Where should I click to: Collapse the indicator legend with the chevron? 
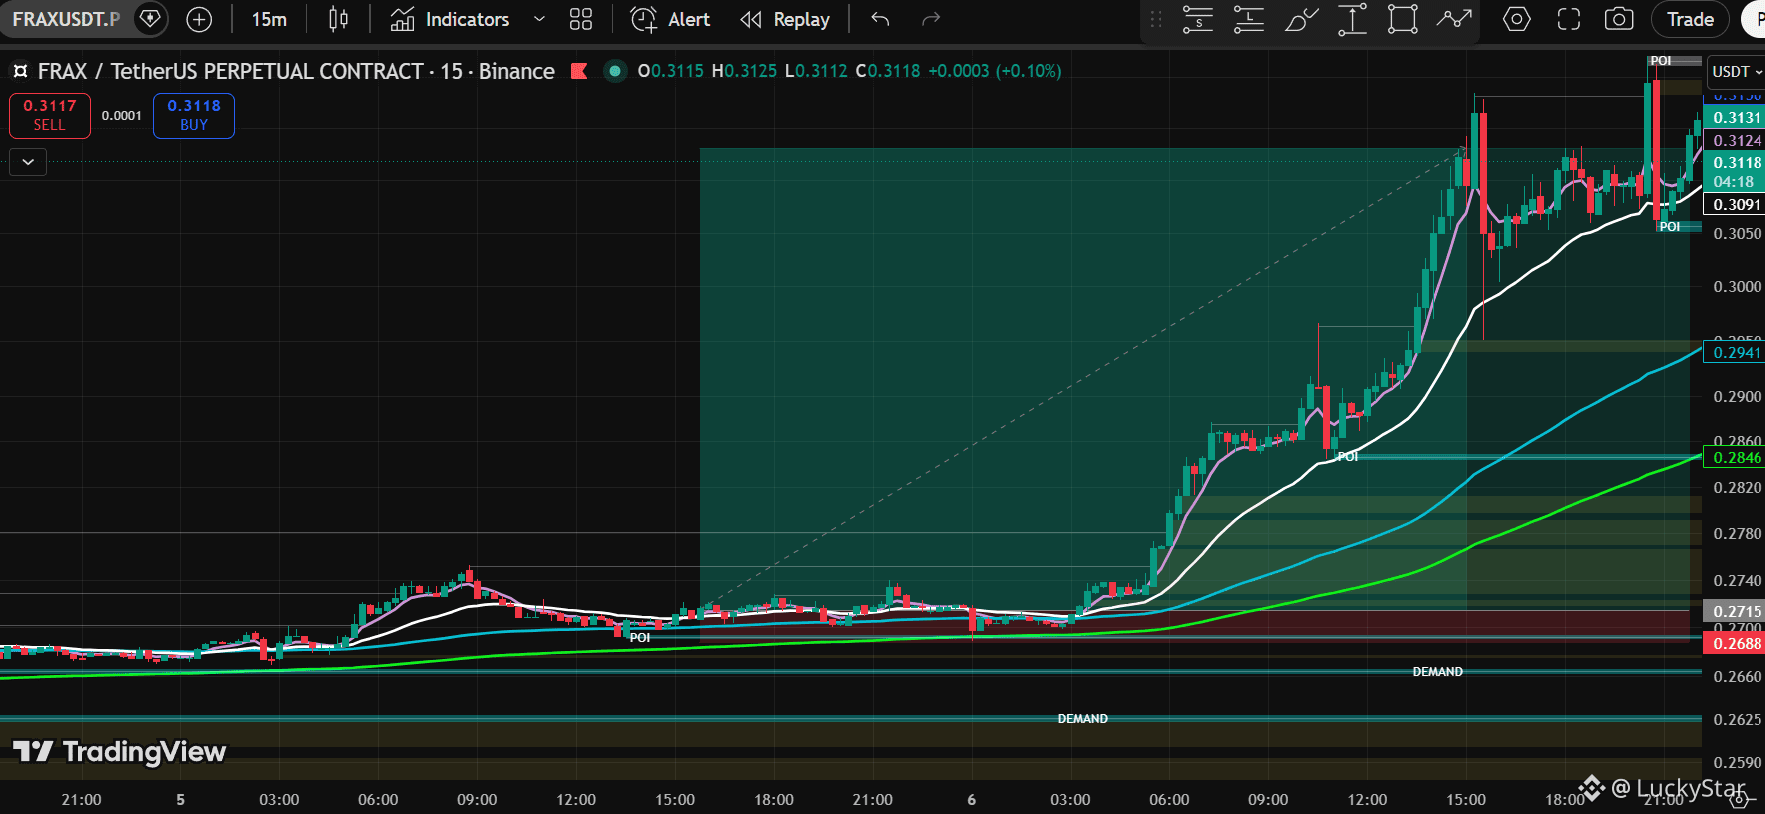[28, 161]
